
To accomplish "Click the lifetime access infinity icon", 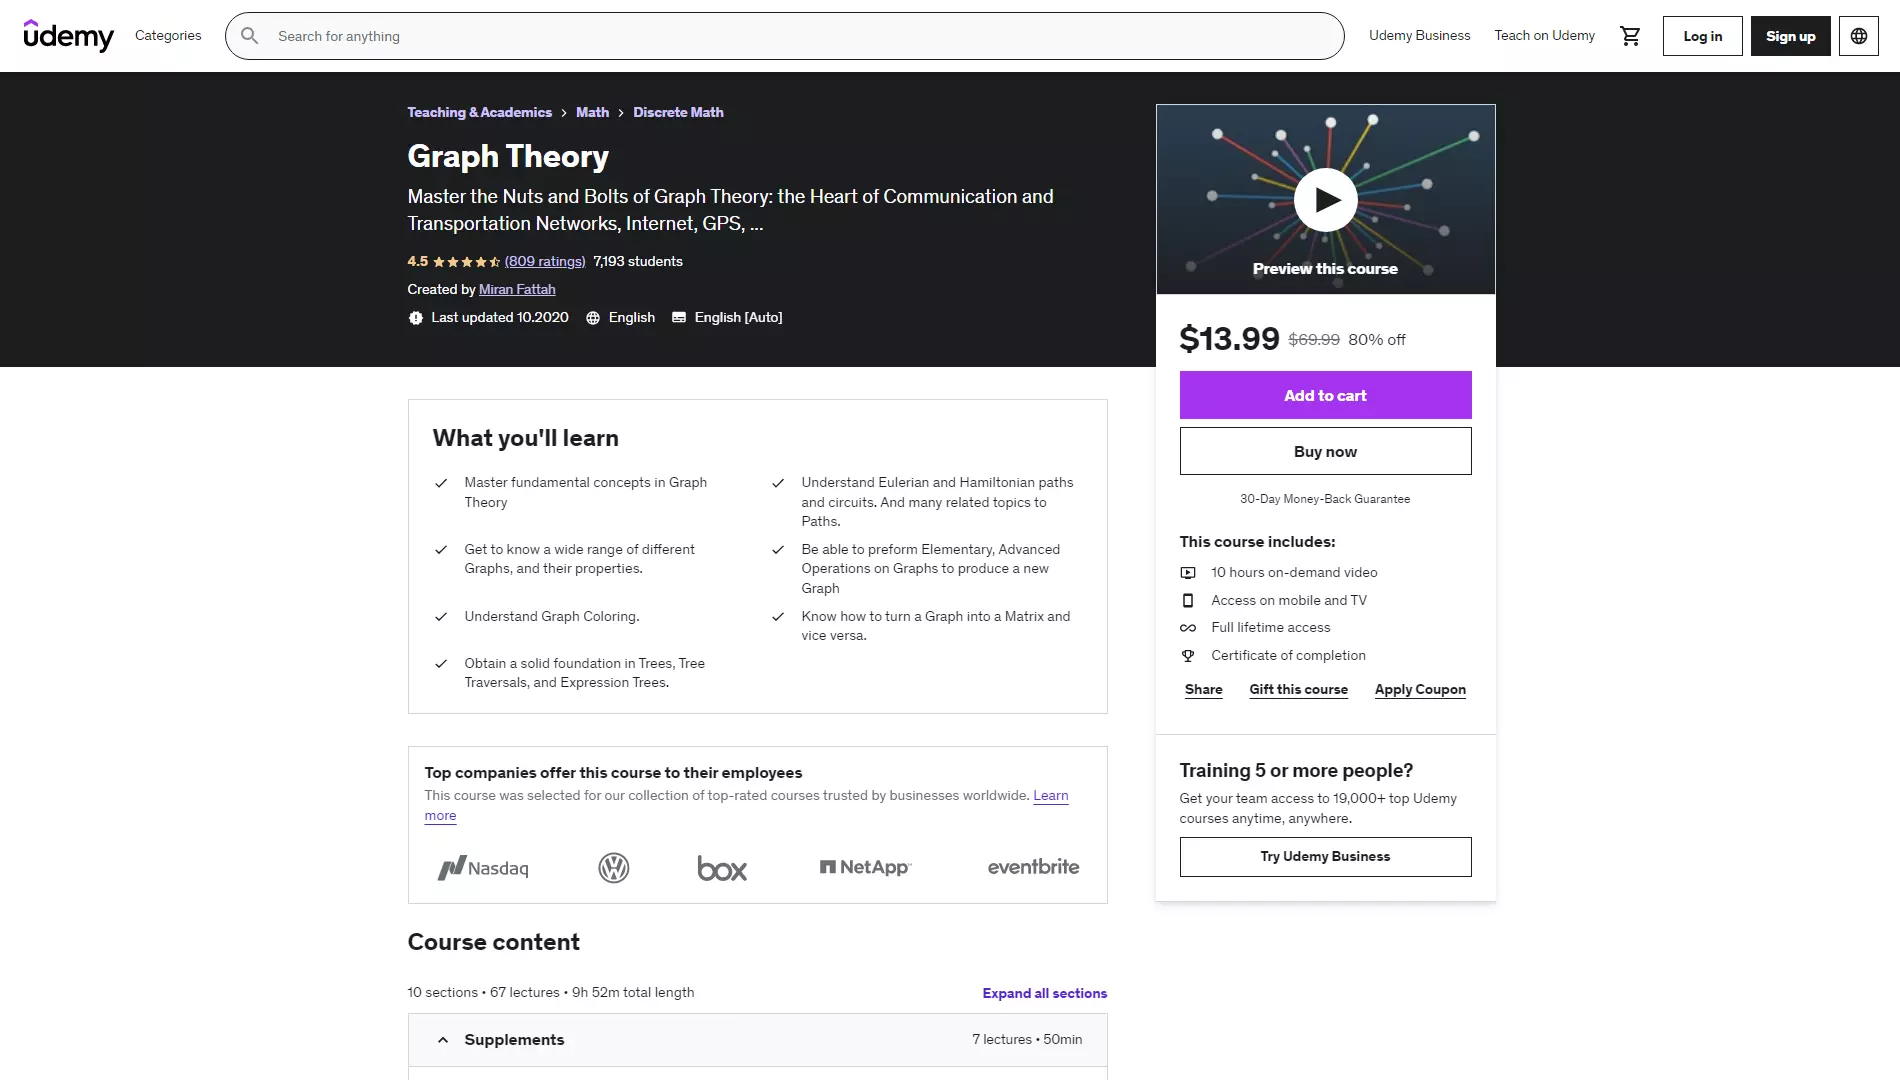I will [x=1188, y=628].
